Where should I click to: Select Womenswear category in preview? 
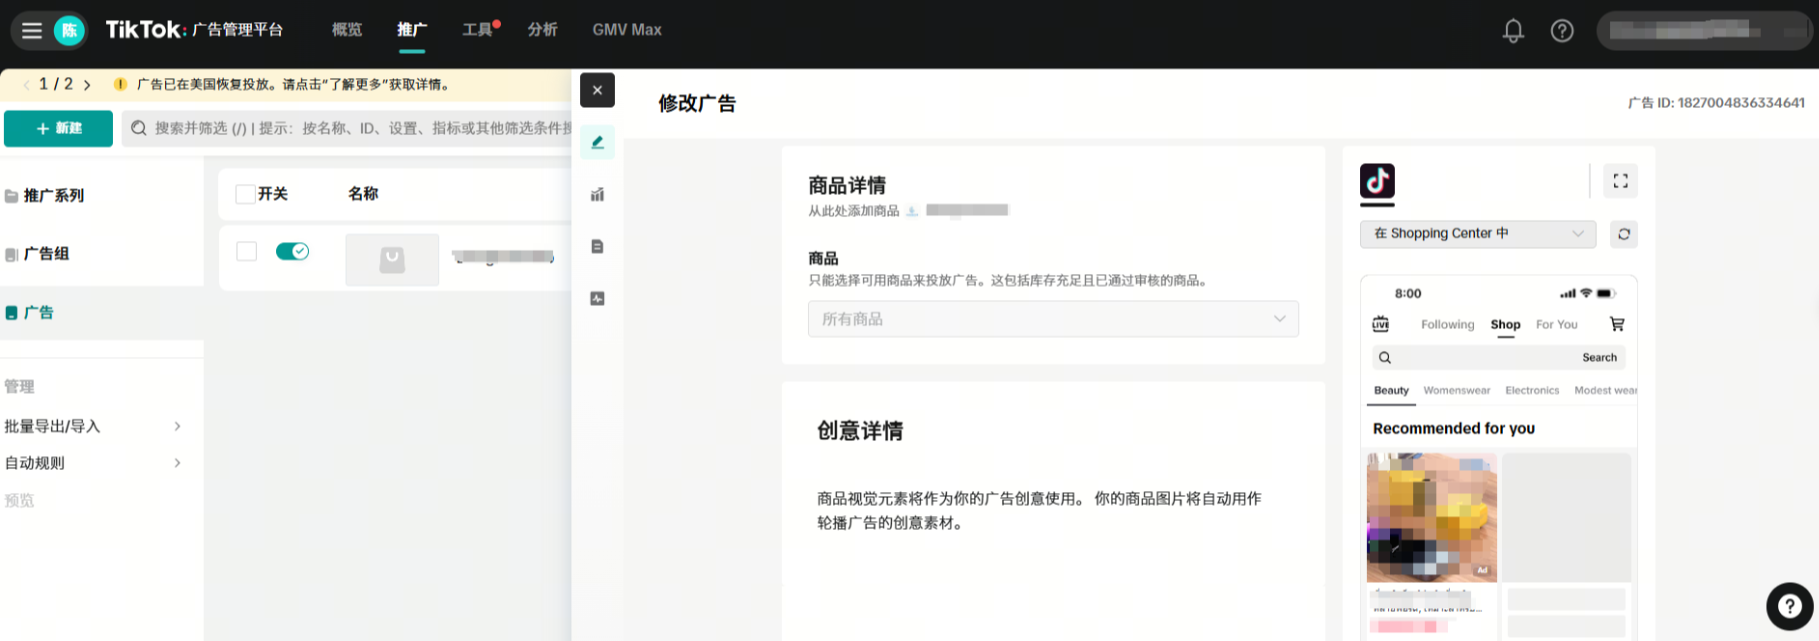coord(1456,390)
